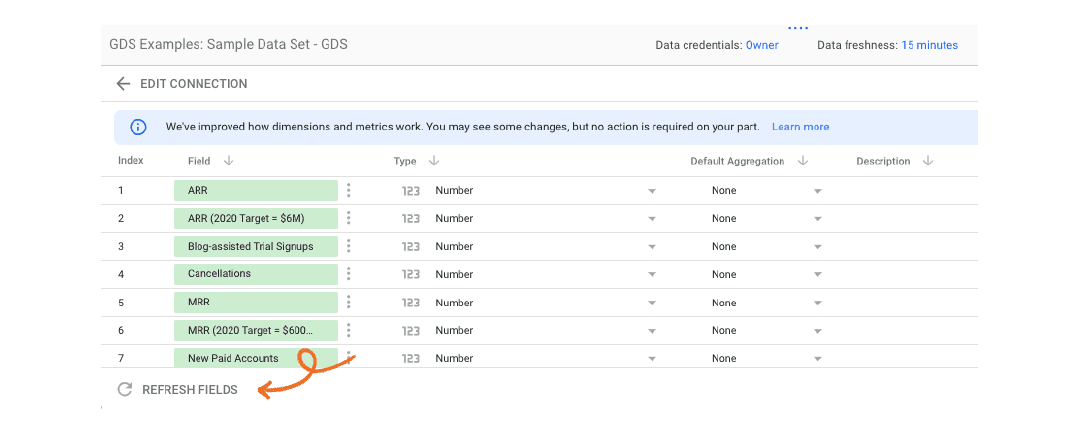This screenshot has width=1078, height=432.
Task: Click the Learn more link
Action: pyautogui.click(x=800, y=127)
